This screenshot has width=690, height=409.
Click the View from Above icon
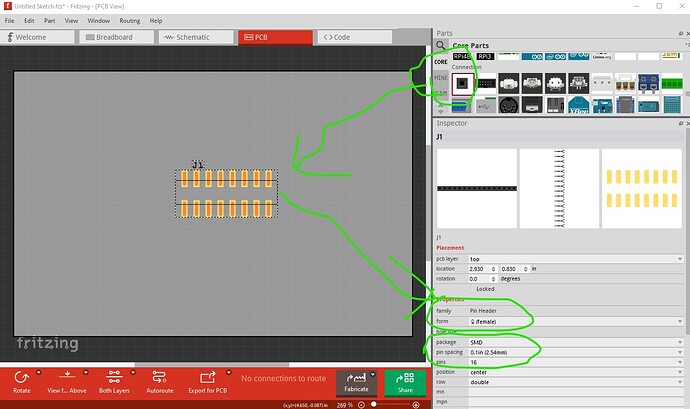[x=67, y=376]
